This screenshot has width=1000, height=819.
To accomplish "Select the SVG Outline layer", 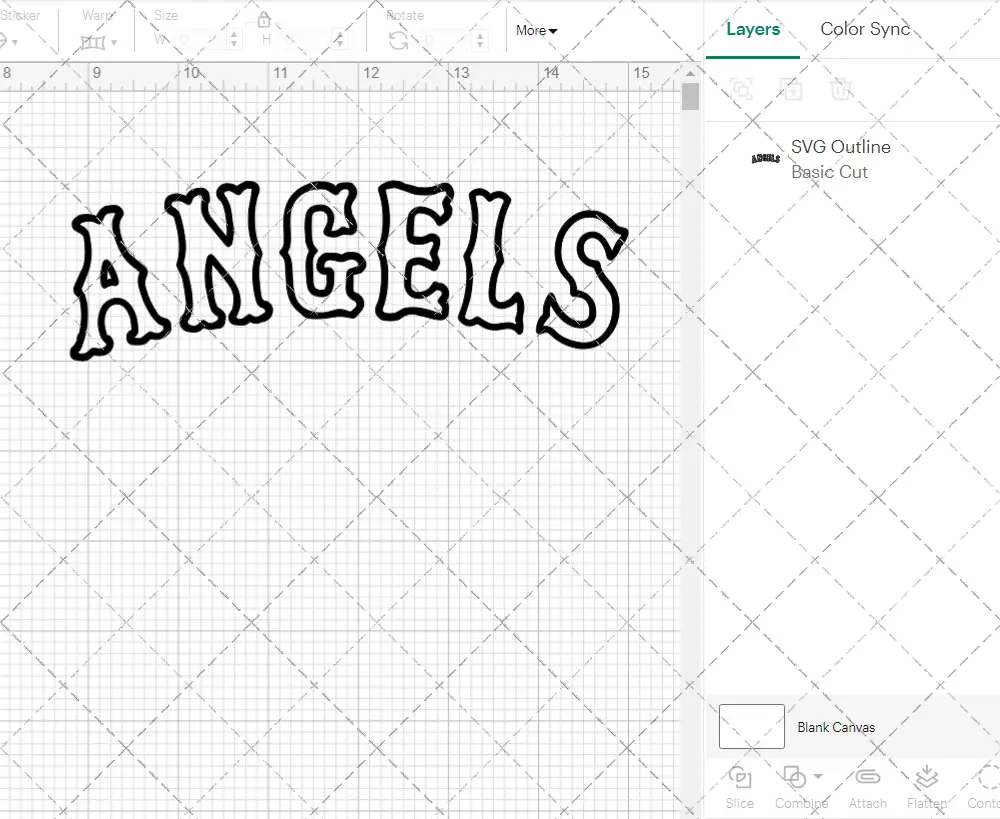I will [840, 159].
